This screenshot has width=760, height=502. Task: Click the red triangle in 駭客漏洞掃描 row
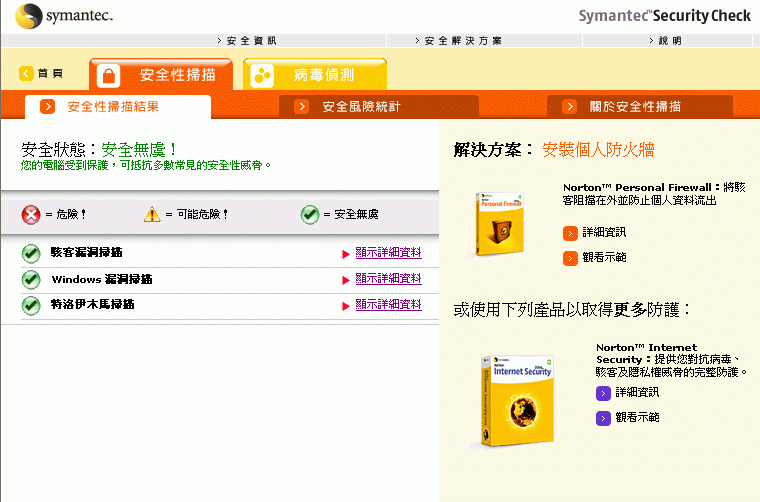click(346, 254)
